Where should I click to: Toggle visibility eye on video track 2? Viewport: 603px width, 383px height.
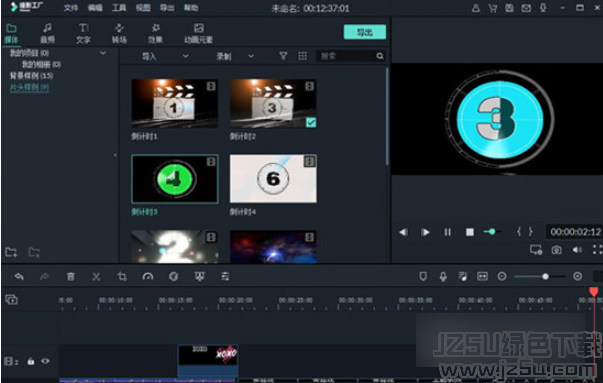click(45, 361)
